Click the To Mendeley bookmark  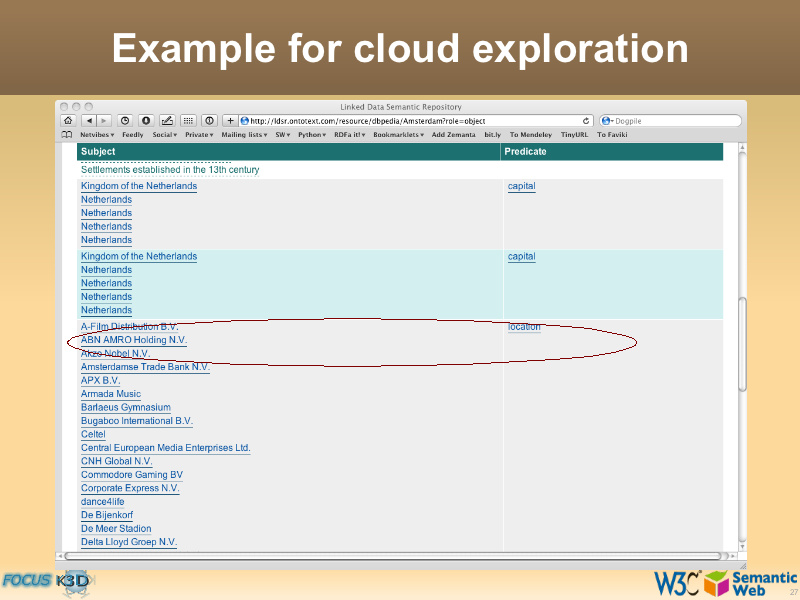(531, 134)
